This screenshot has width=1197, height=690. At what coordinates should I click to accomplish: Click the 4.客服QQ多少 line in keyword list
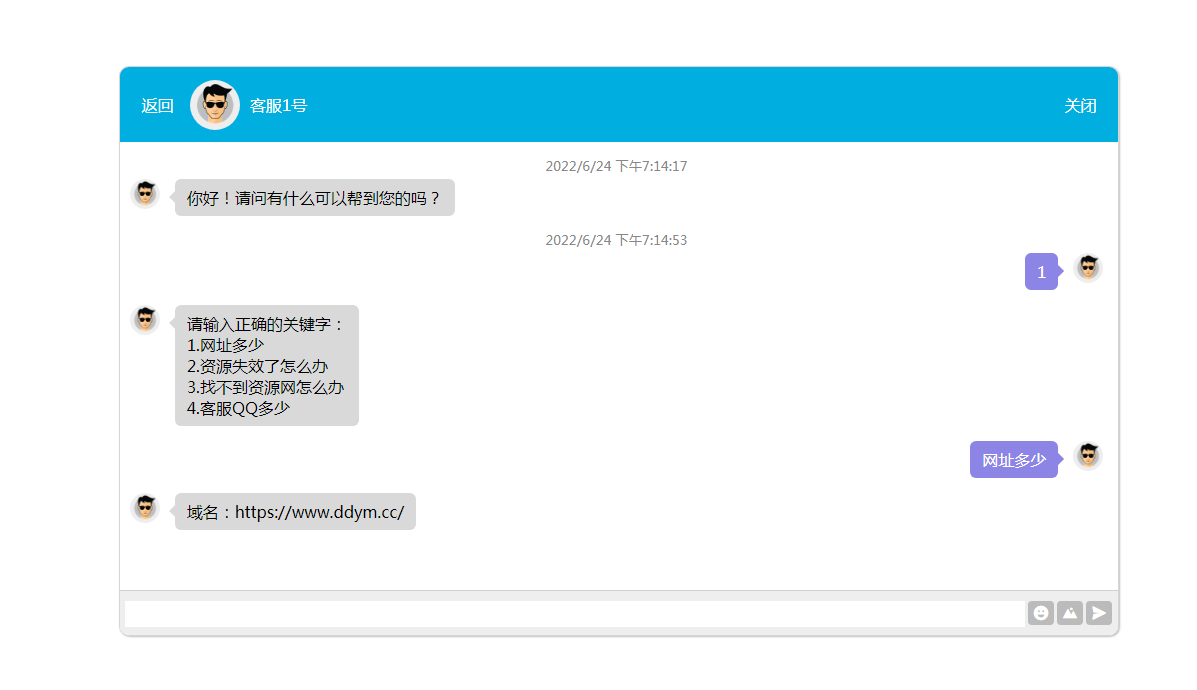pos(238,408)
